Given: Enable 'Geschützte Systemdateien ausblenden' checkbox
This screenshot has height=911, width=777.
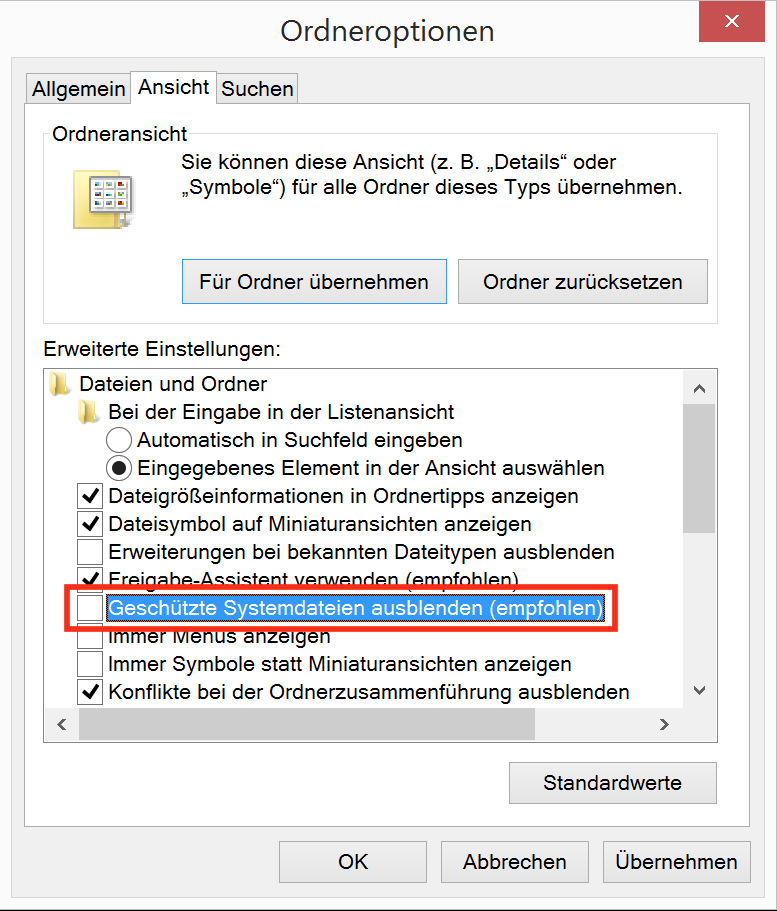Looking at the screenshot, I should [x=91, y=608].
